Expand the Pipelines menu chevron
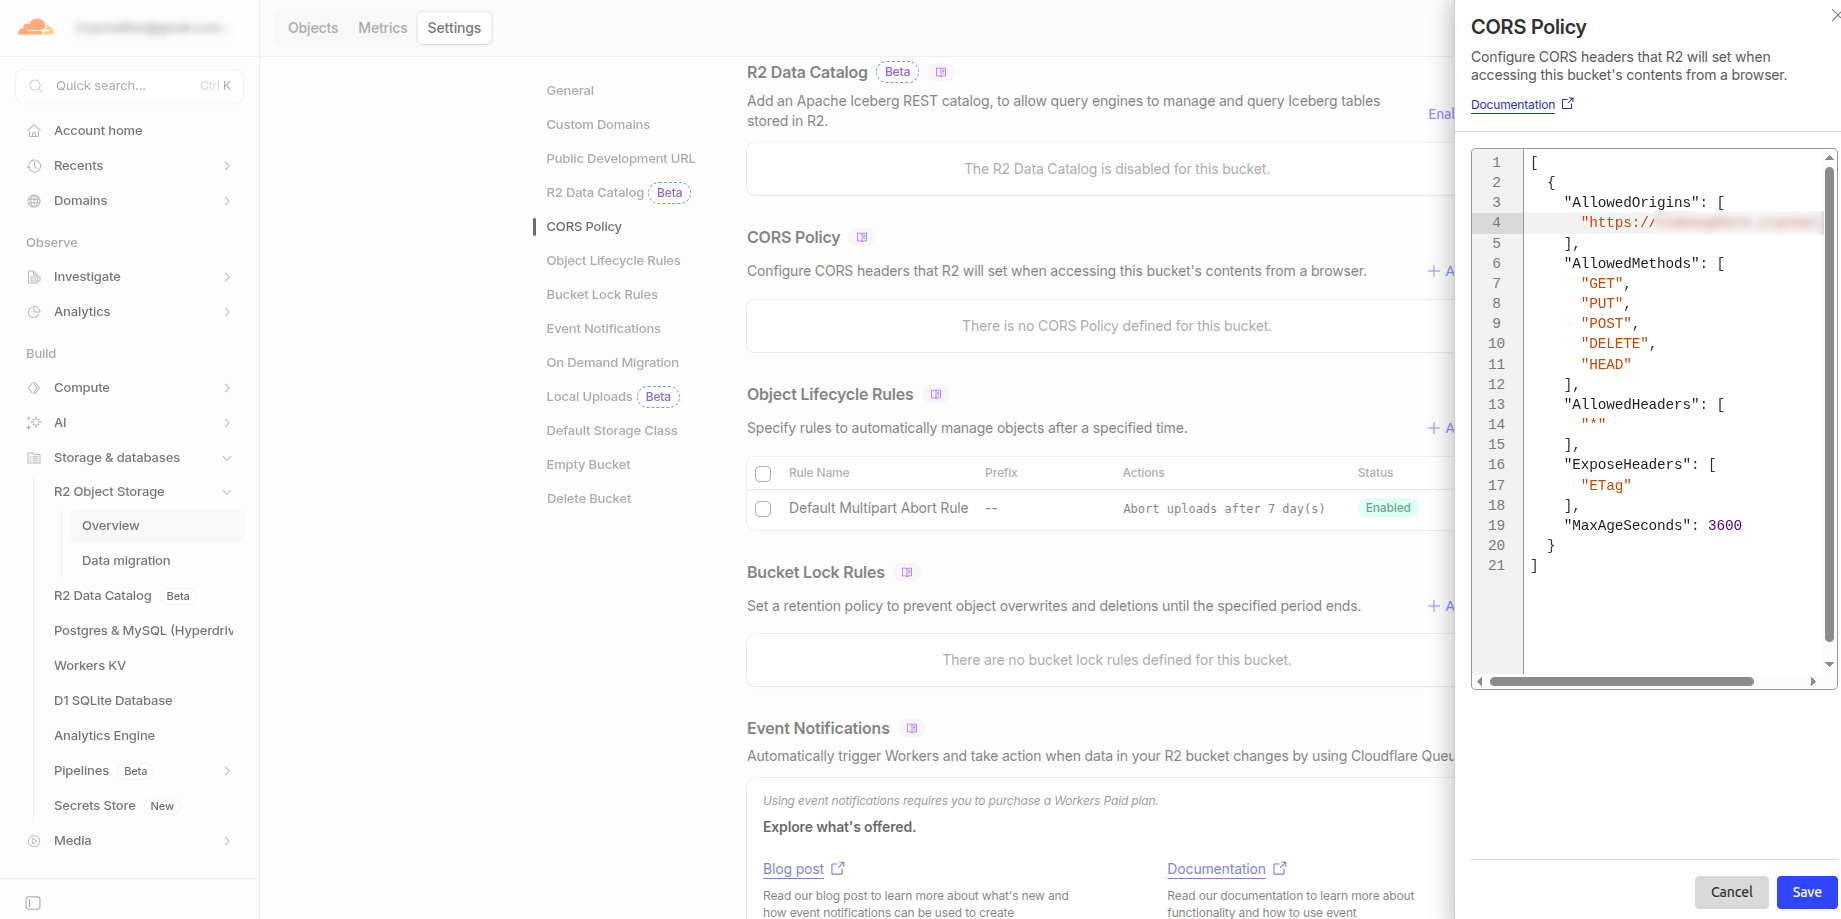This screenshot has height=919, width=1841. coord(227,771)
